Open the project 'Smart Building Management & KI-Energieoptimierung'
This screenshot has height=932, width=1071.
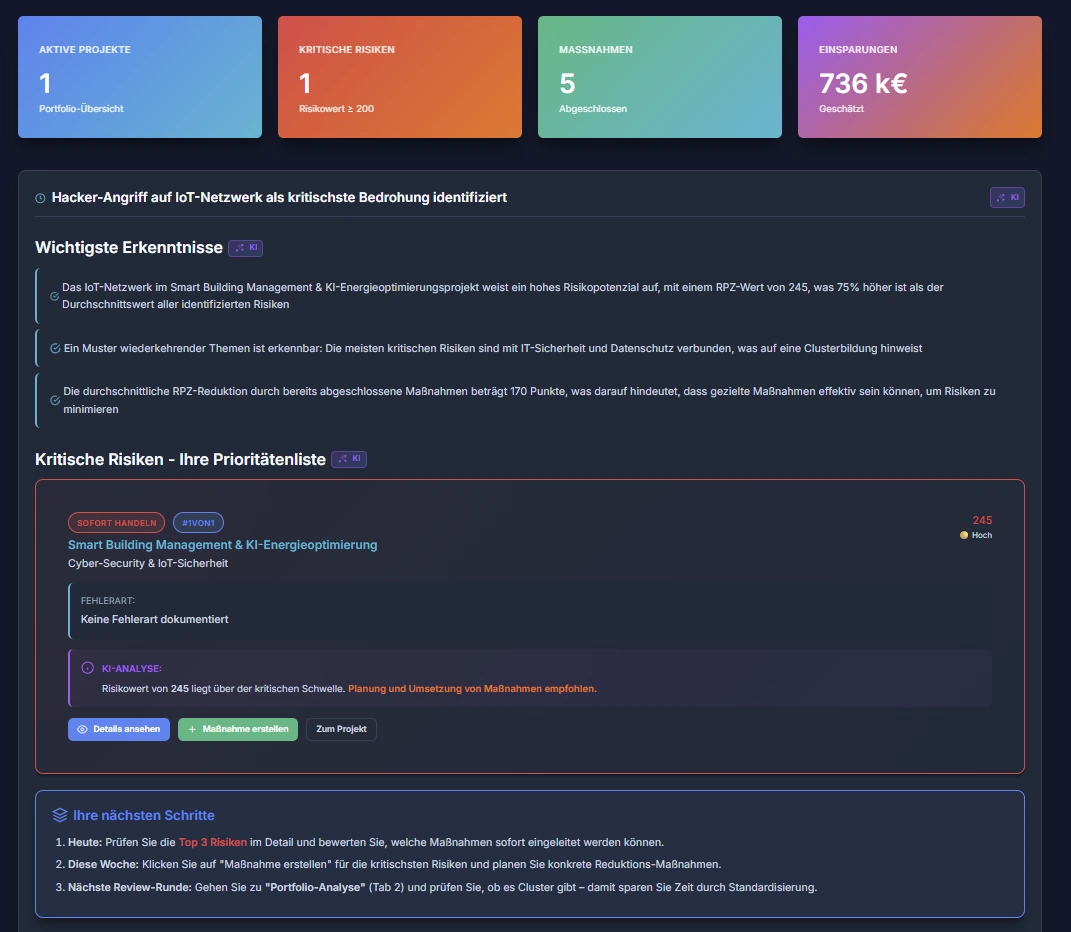pyautogui.click(x=222, y=544)
